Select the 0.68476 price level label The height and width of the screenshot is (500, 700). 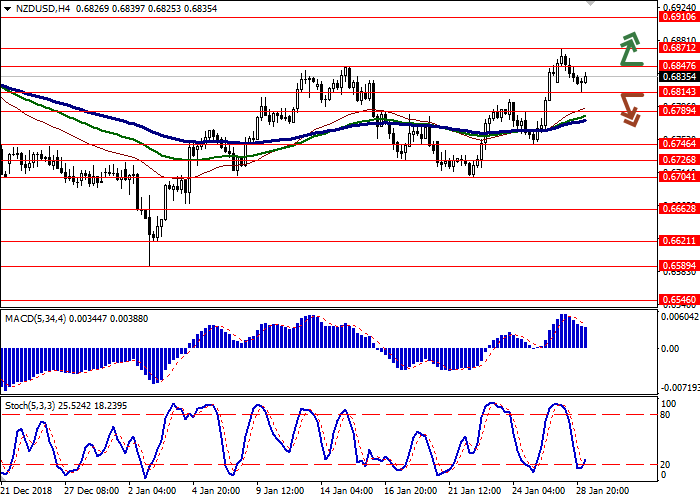678,65
